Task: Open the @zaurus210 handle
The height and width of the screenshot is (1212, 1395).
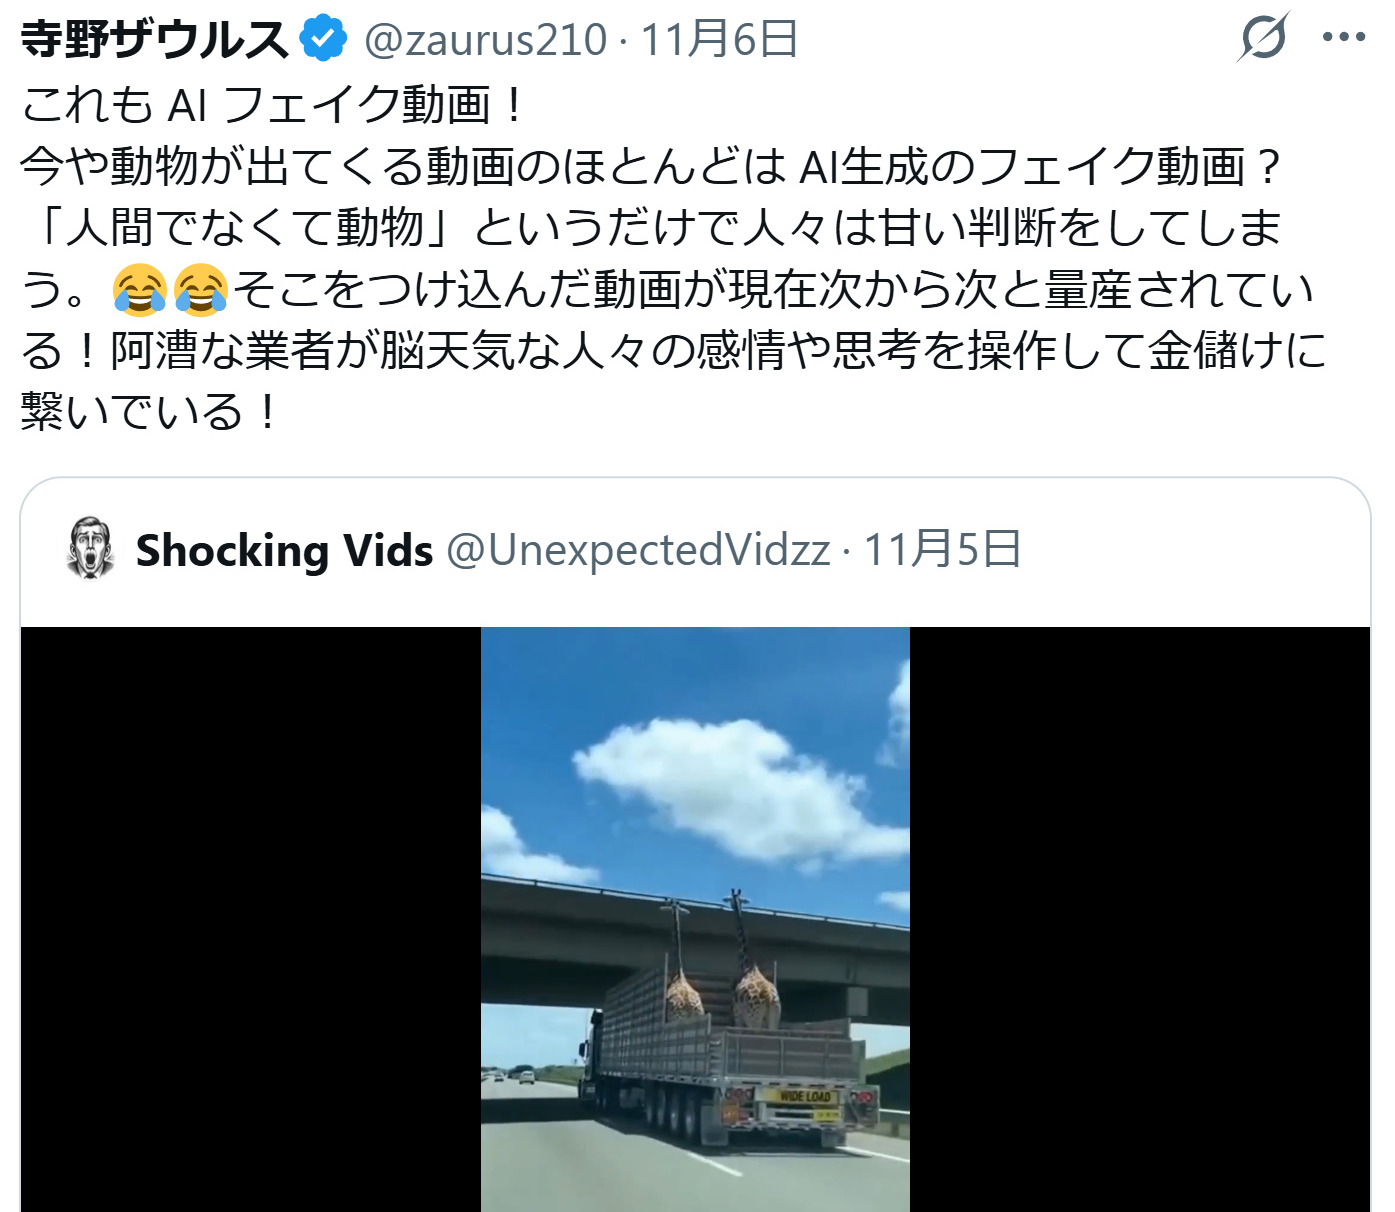Action: (x=485, y=40)
